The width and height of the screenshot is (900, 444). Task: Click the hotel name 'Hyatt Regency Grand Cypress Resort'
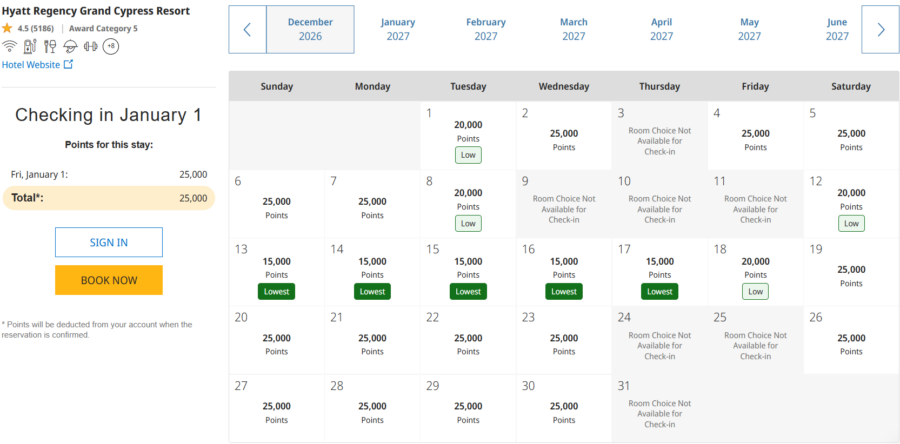pyautogui.click(x=96, y=11)
